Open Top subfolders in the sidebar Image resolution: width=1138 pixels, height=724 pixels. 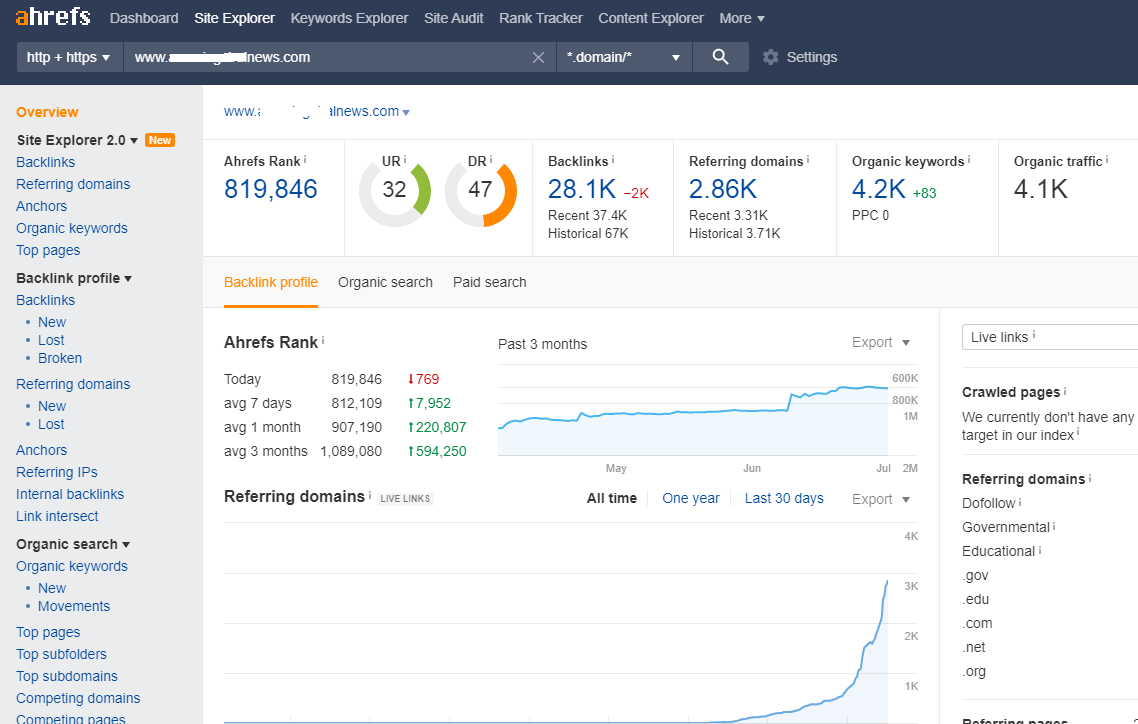point(62,654)
